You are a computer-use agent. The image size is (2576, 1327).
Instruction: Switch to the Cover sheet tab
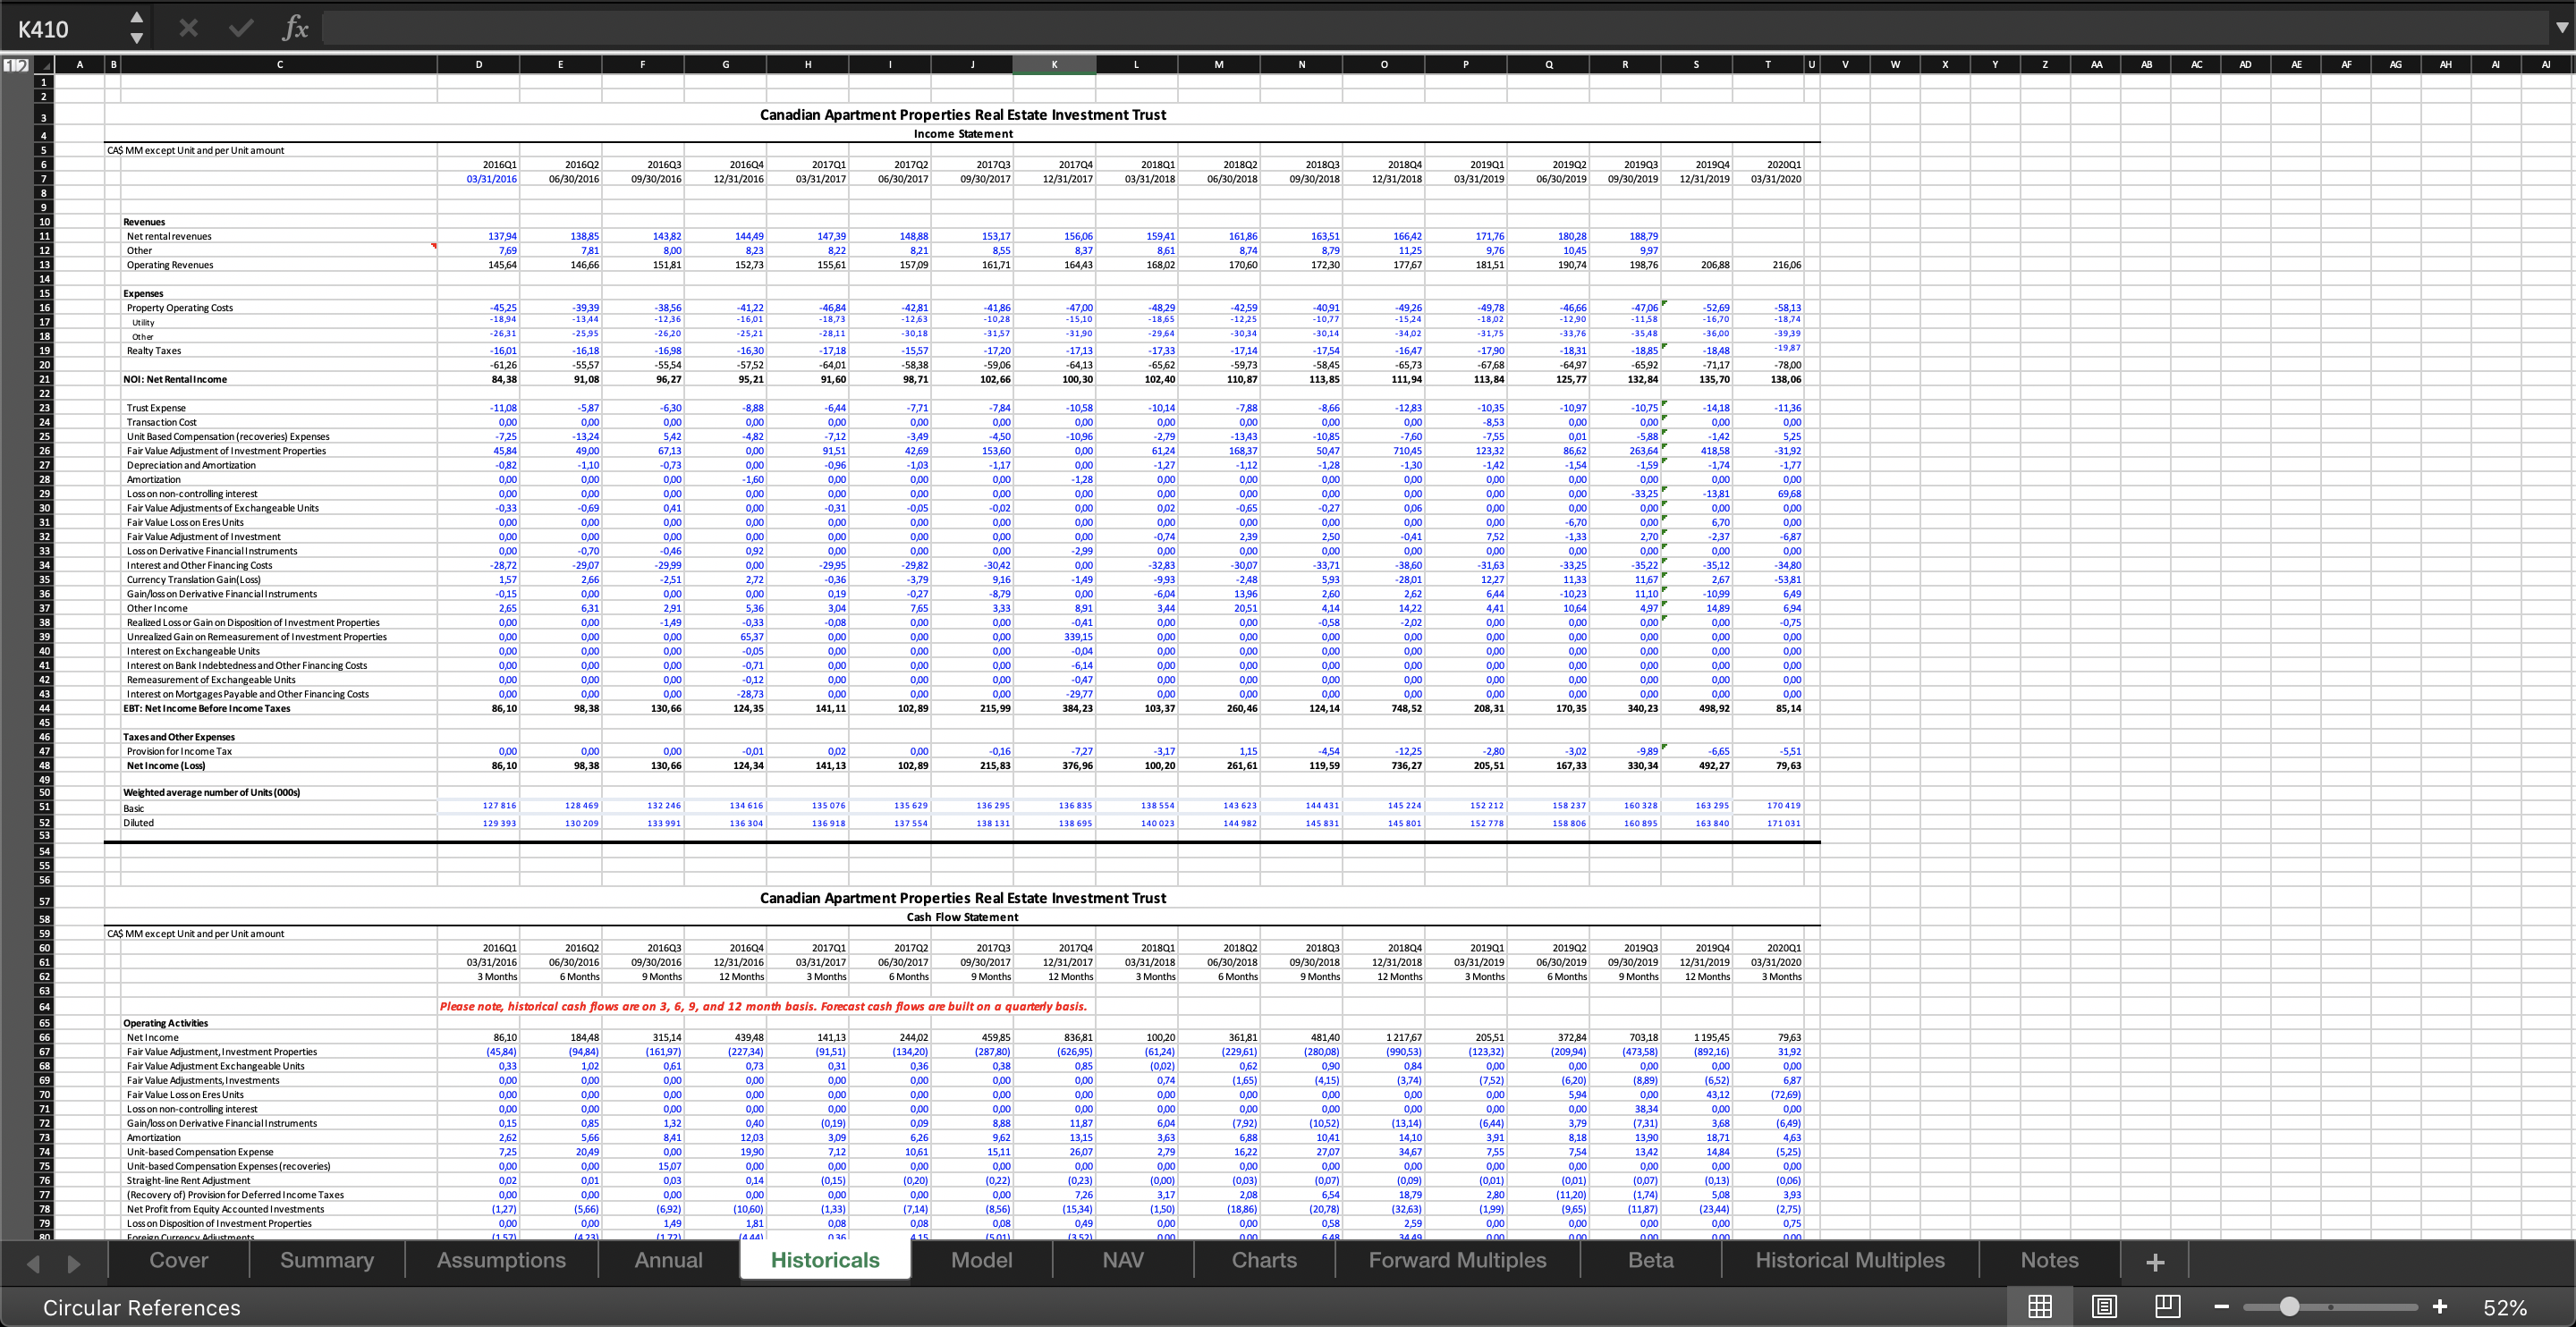pyautogui.click(x=178, y=1260)
